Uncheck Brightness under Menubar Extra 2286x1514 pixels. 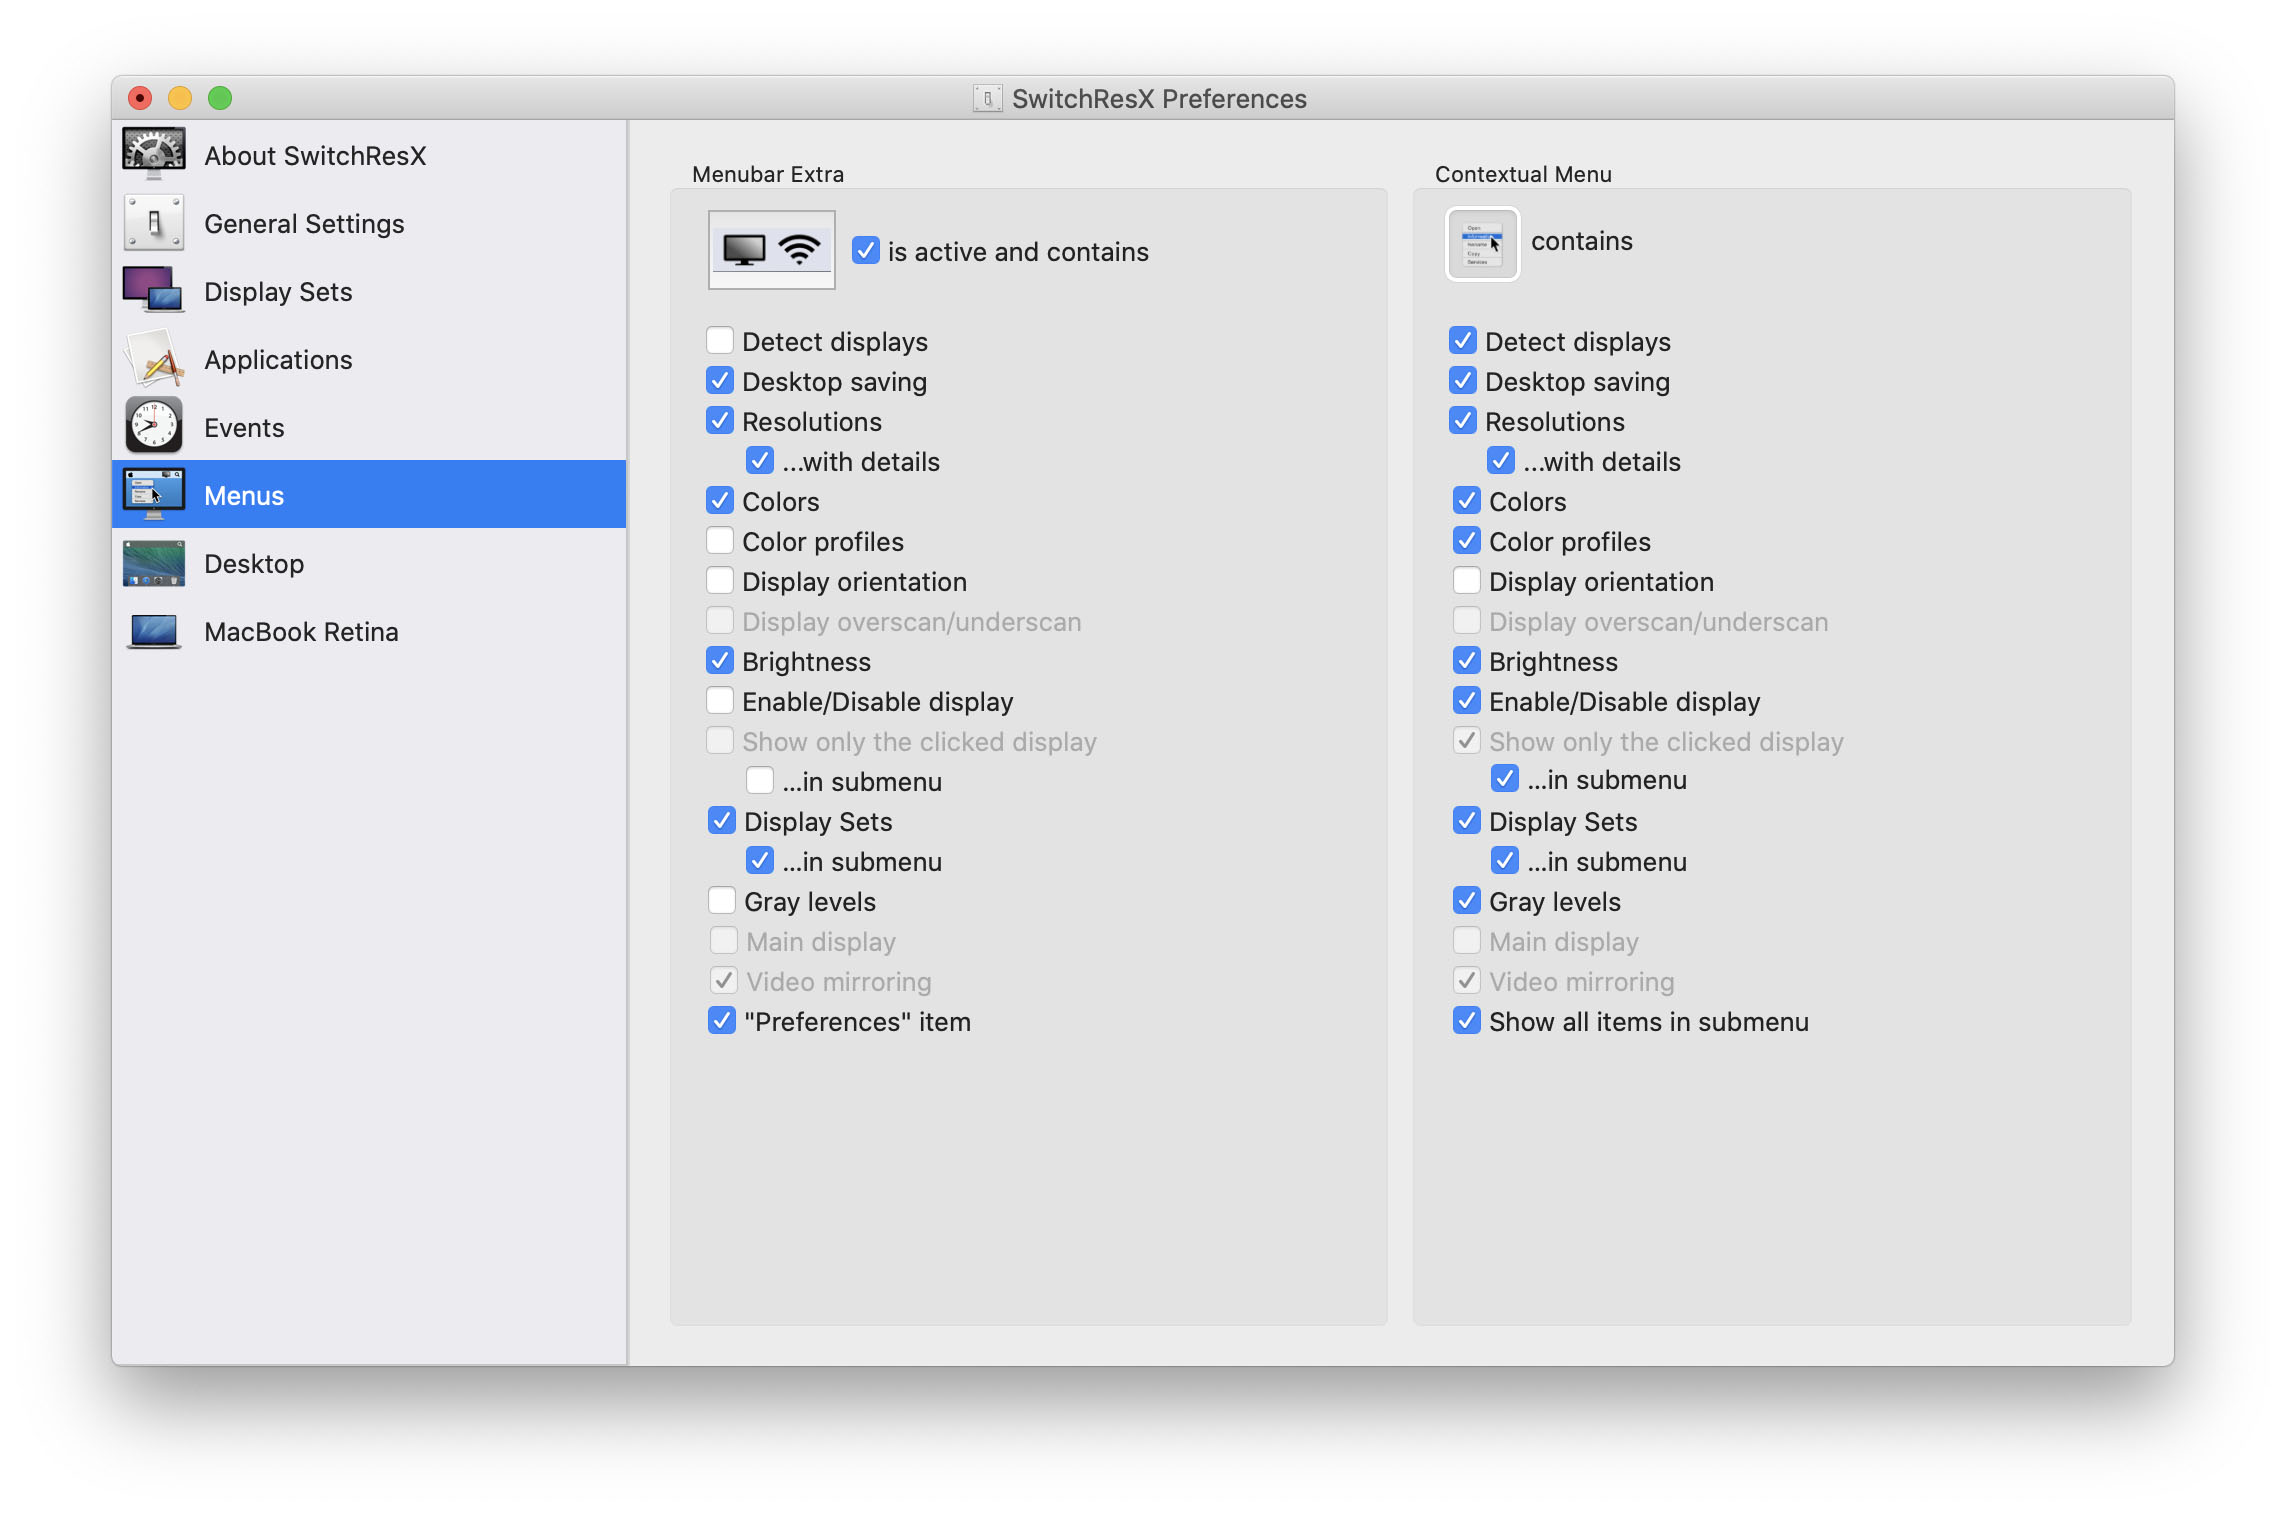(720, 661)
